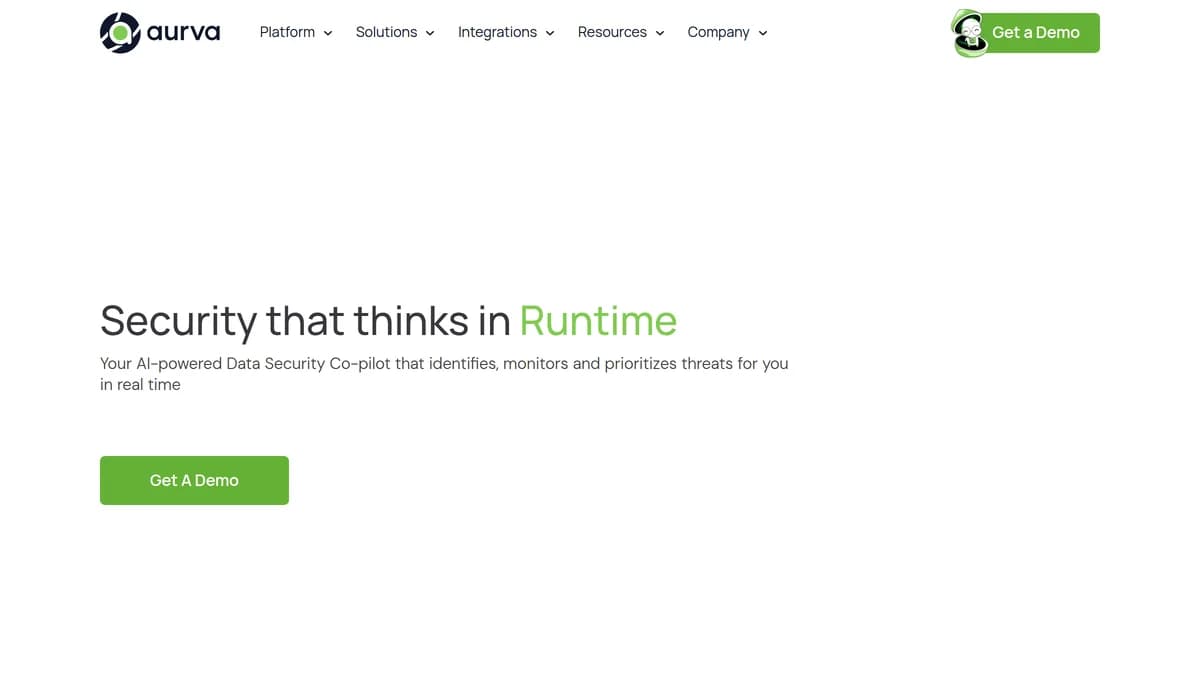Click the subtitle about AI-powered Data Security Co-pilot
The image size is (1200, 675).
click(443, 373)
